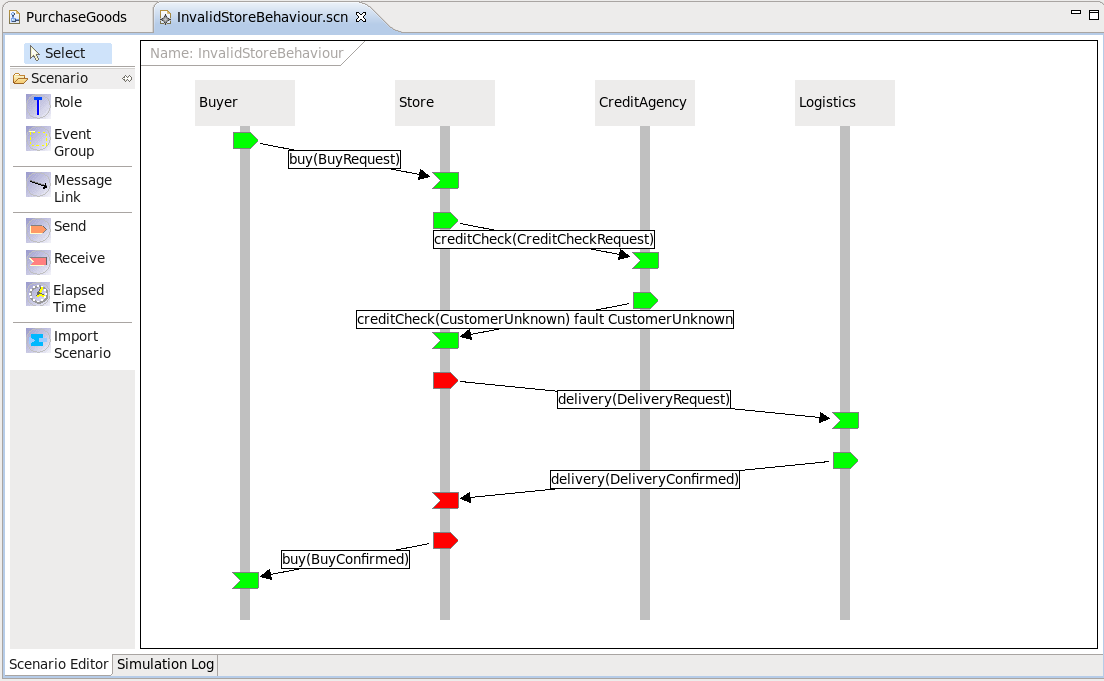Activate the InvalidStoreBehaviour.scn tab
Image resolution: width=1104 pixels, height=681 pixels.
click(x=262, y=17)
